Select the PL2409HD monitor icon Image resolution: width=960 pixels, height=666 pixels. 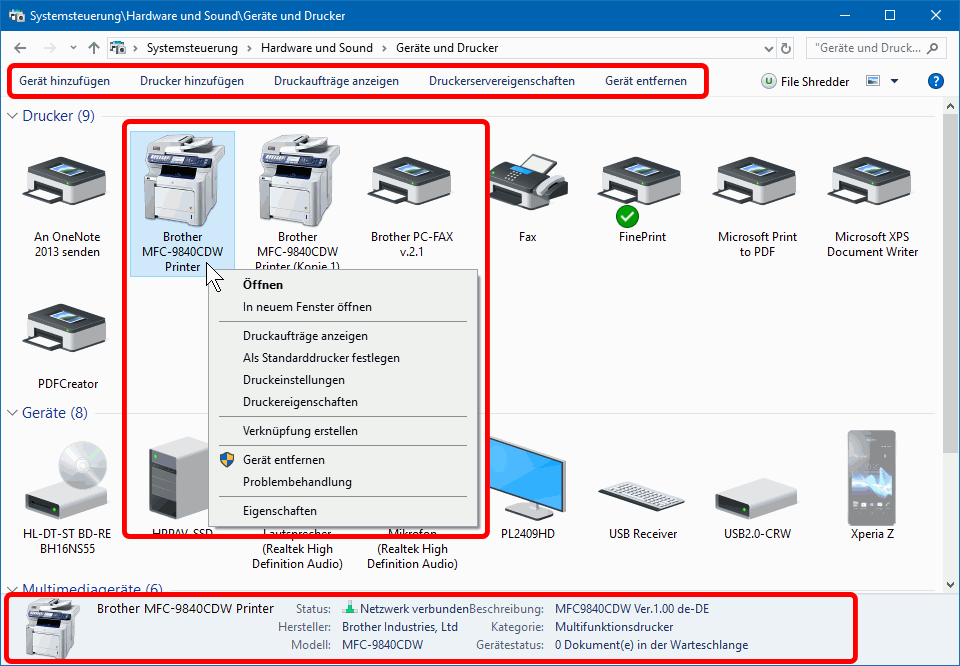(527, 480)
